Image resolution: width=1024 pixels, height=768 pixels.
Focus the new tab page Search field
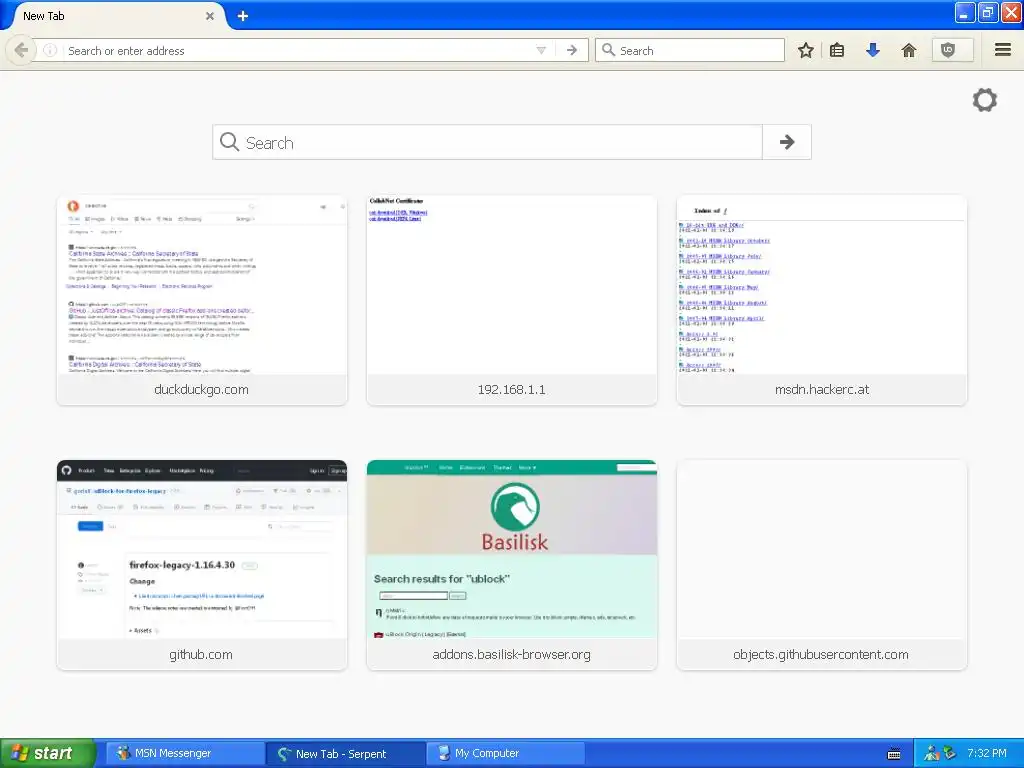[487, 142]
